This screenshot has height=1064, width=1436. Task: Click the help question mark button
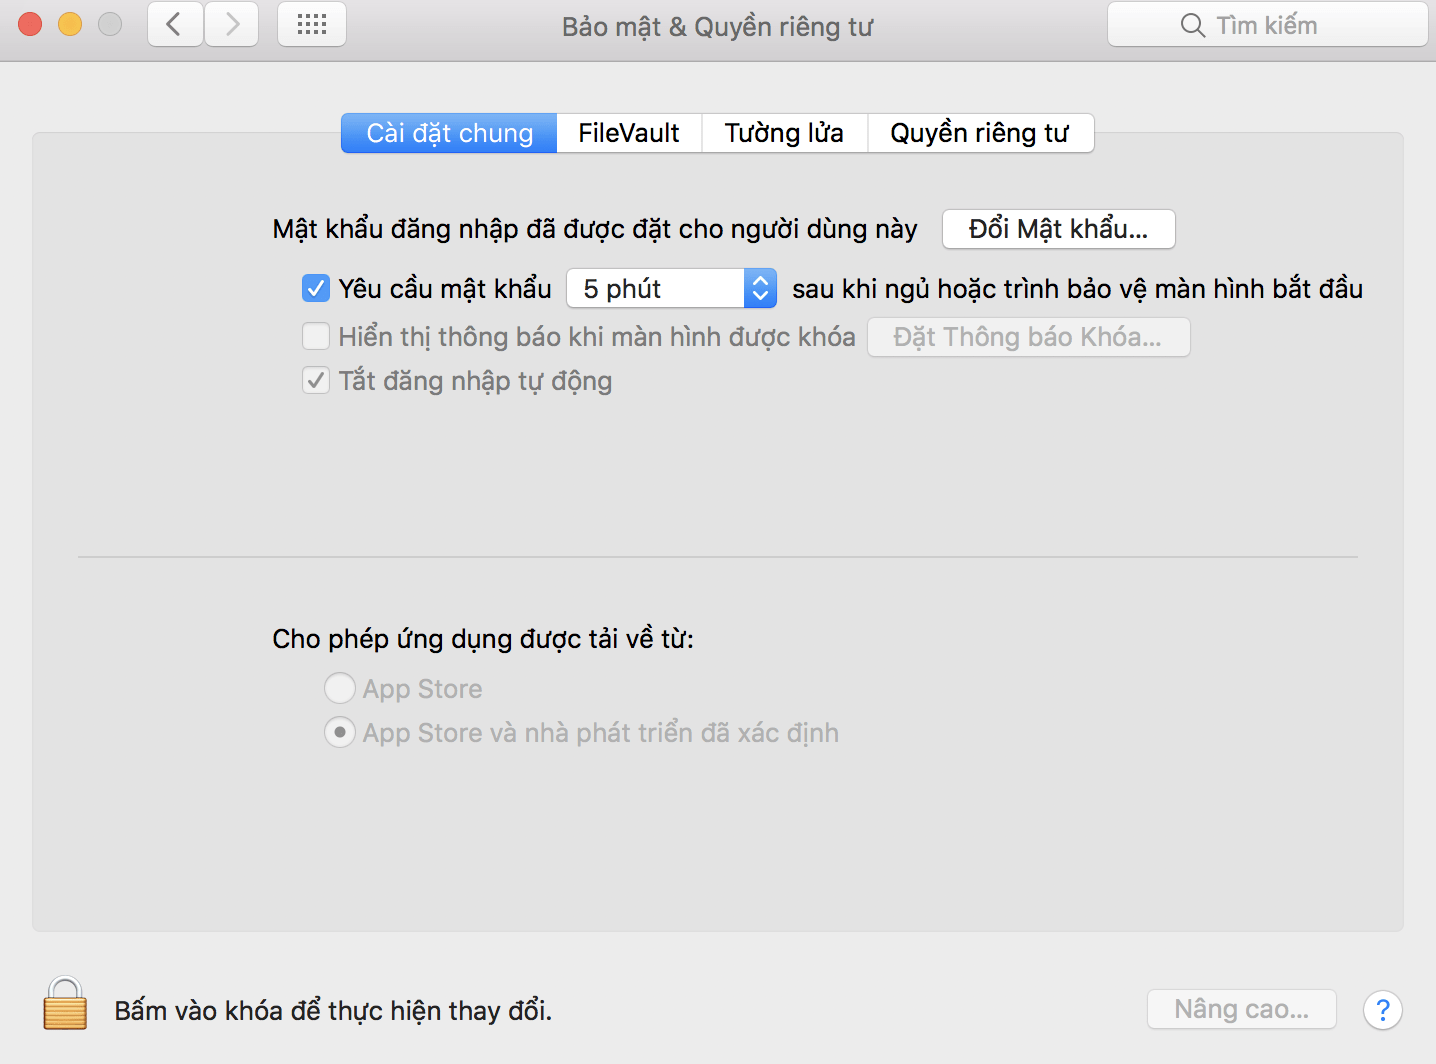click(1382, 1010)
